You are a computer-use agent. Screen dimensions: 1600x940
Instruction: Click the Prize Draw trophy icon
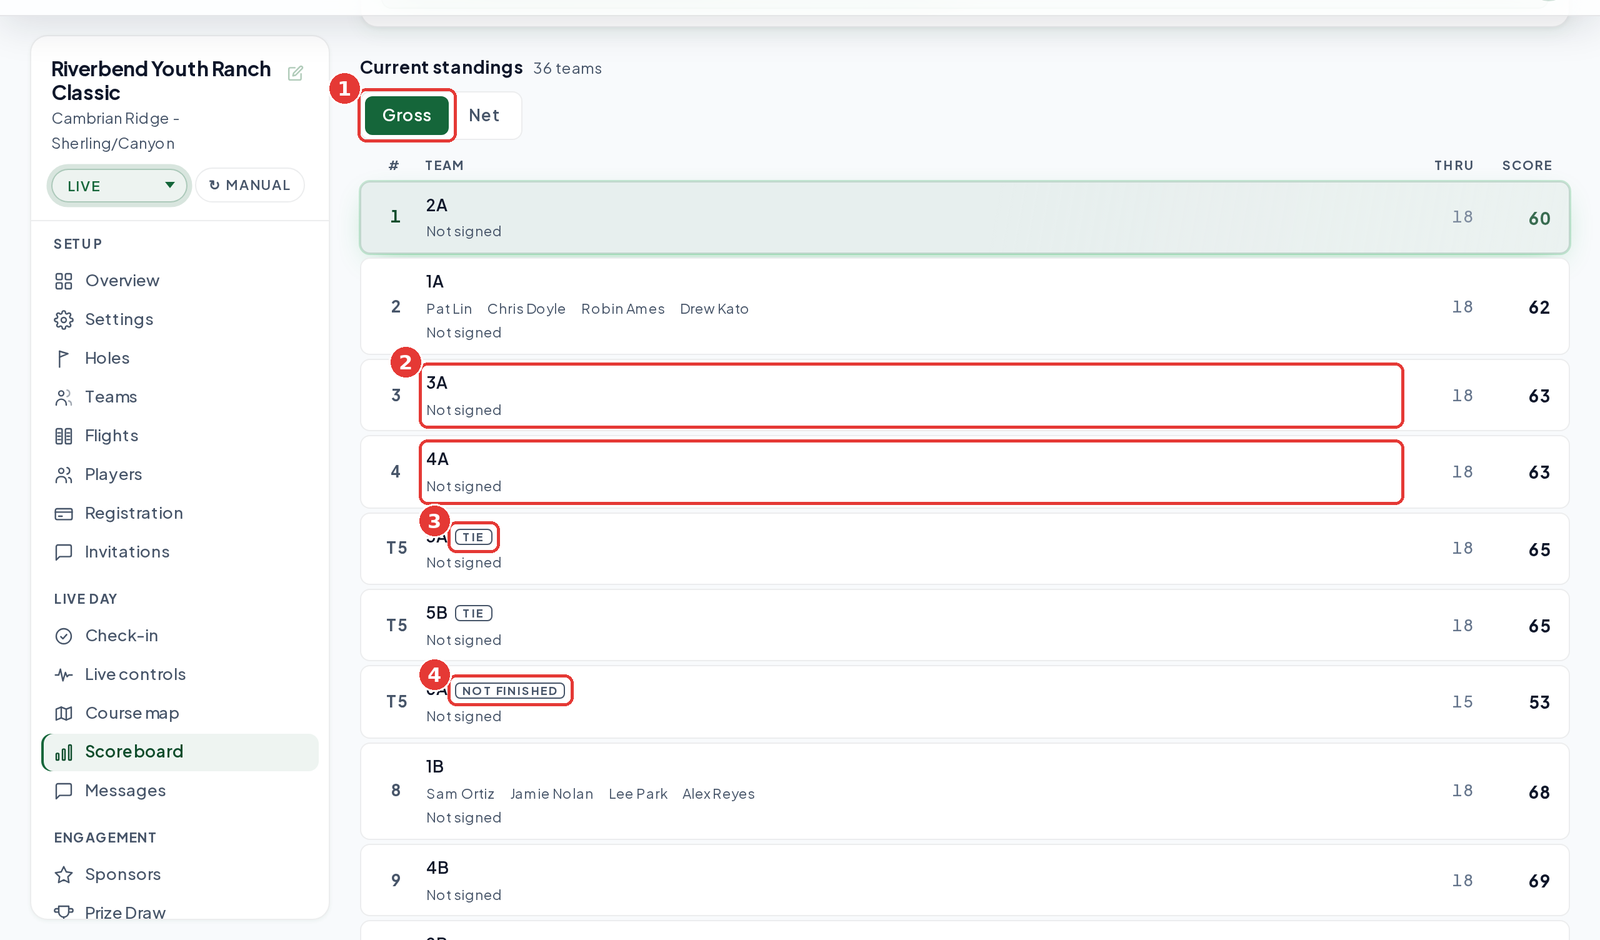pos(64,912)
